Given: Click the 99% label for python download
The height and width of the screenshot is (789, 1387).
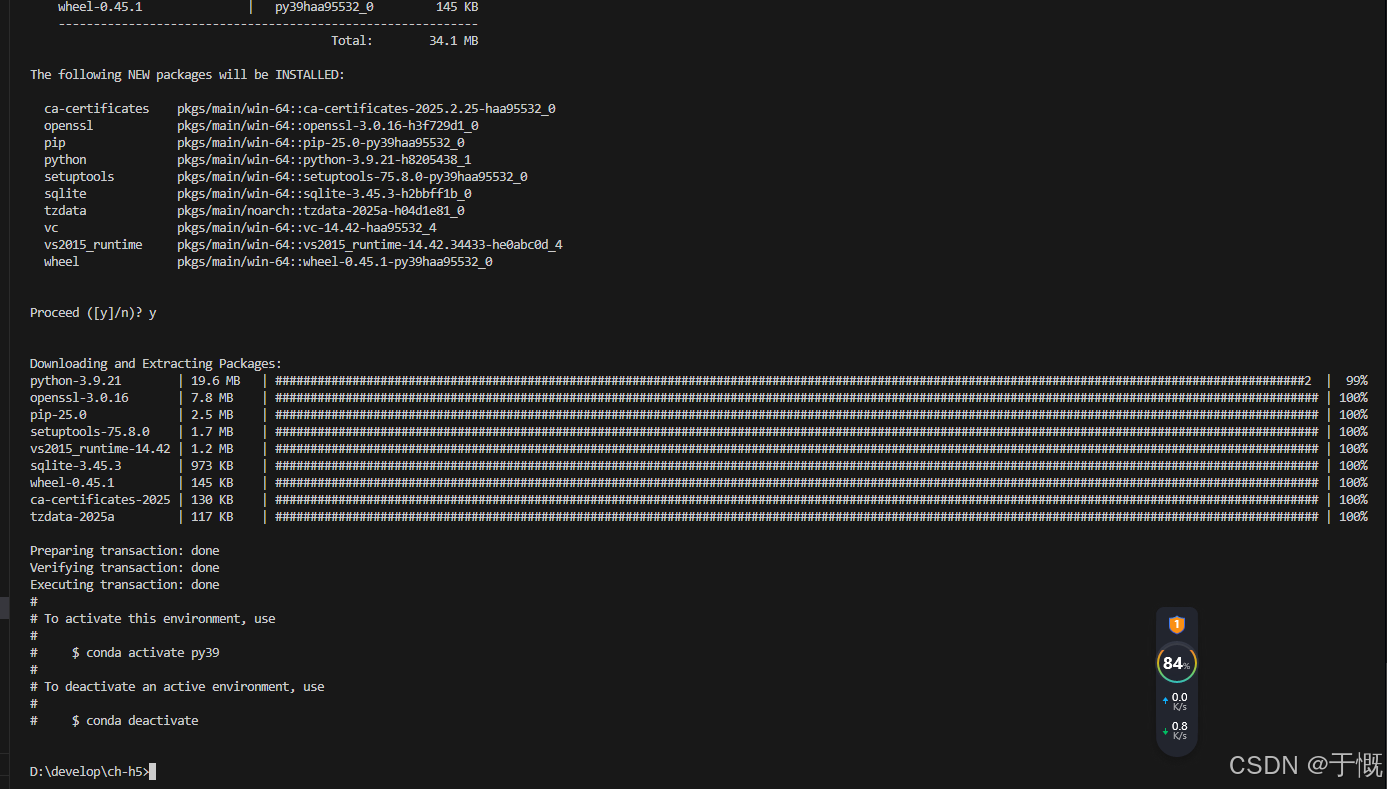Looking at the screenshot, I should coord(1356,381).
